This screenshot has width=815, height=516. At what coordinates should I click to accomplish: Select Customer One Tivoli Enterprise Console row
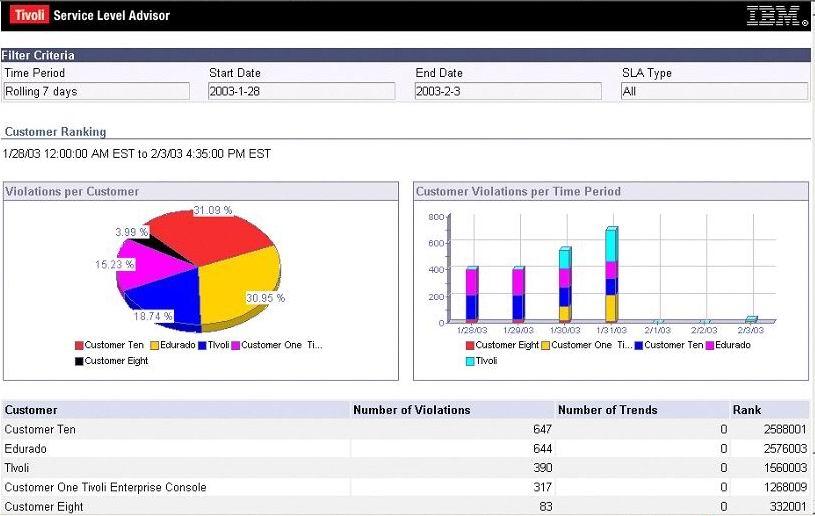point(105,487)
